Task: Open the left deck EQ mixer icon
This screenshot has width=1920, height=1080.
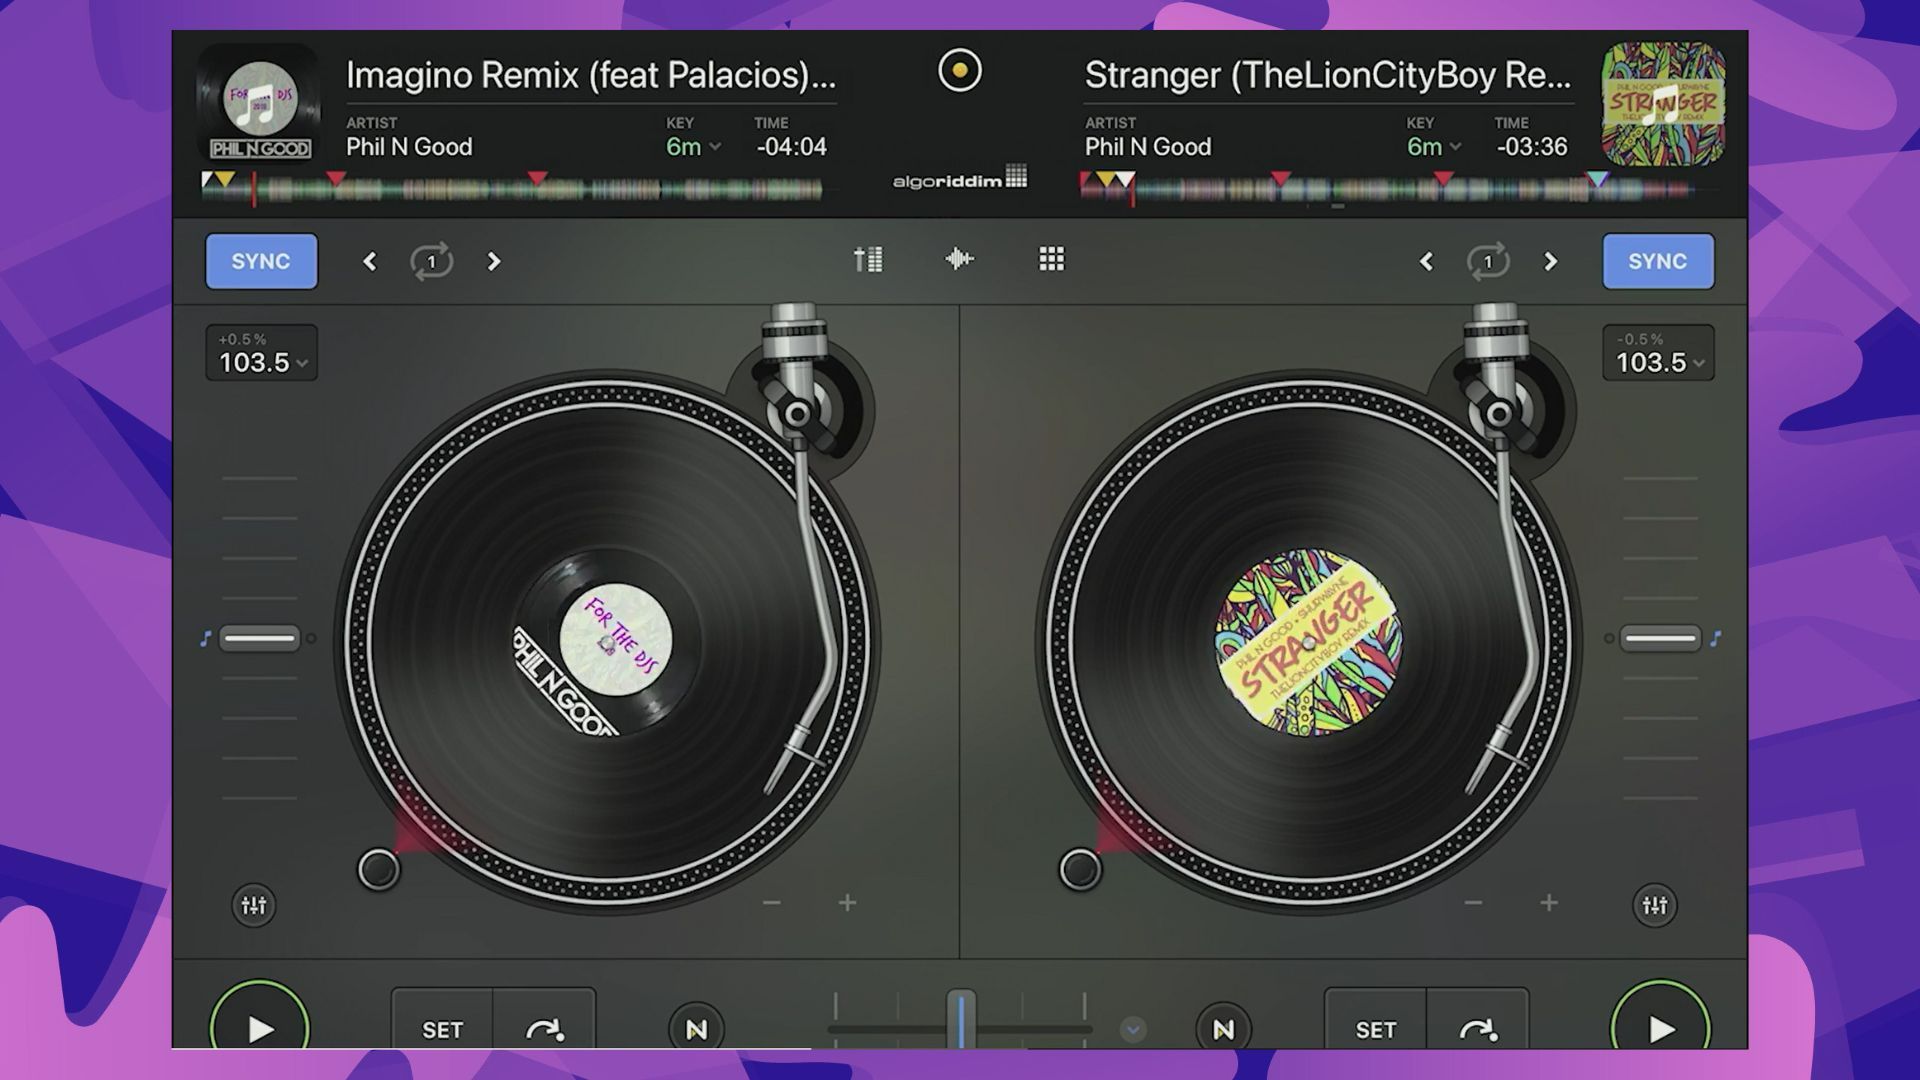Action: (254, 905)
